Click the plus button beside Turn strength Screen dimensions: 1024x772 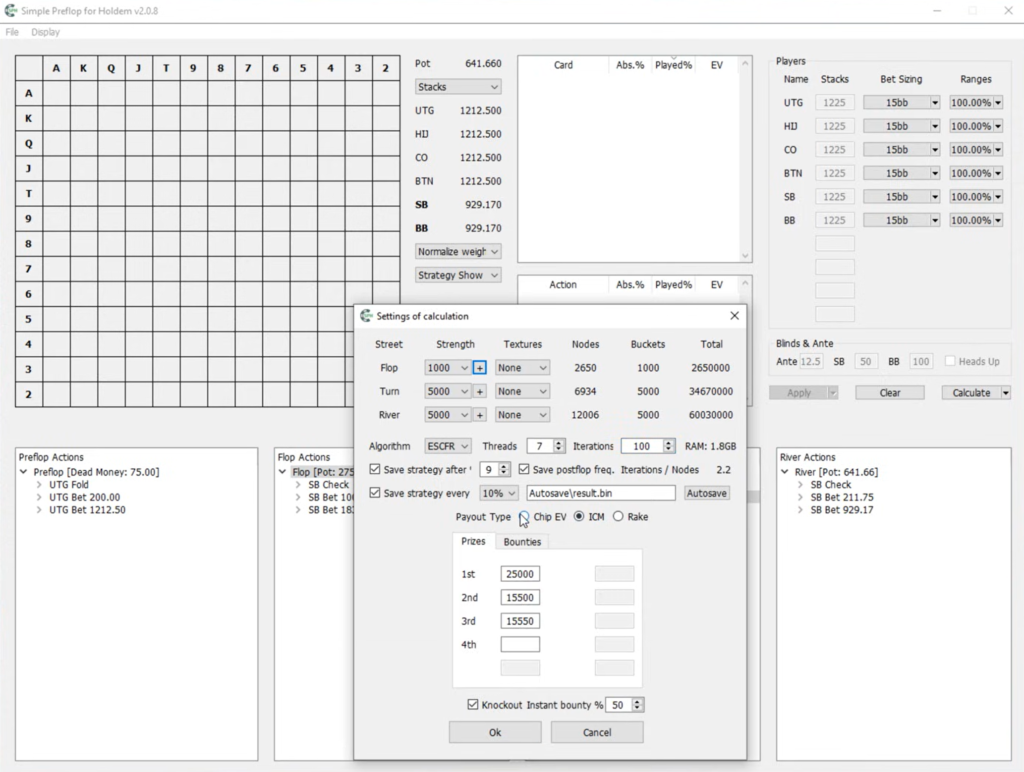point(479,391)
